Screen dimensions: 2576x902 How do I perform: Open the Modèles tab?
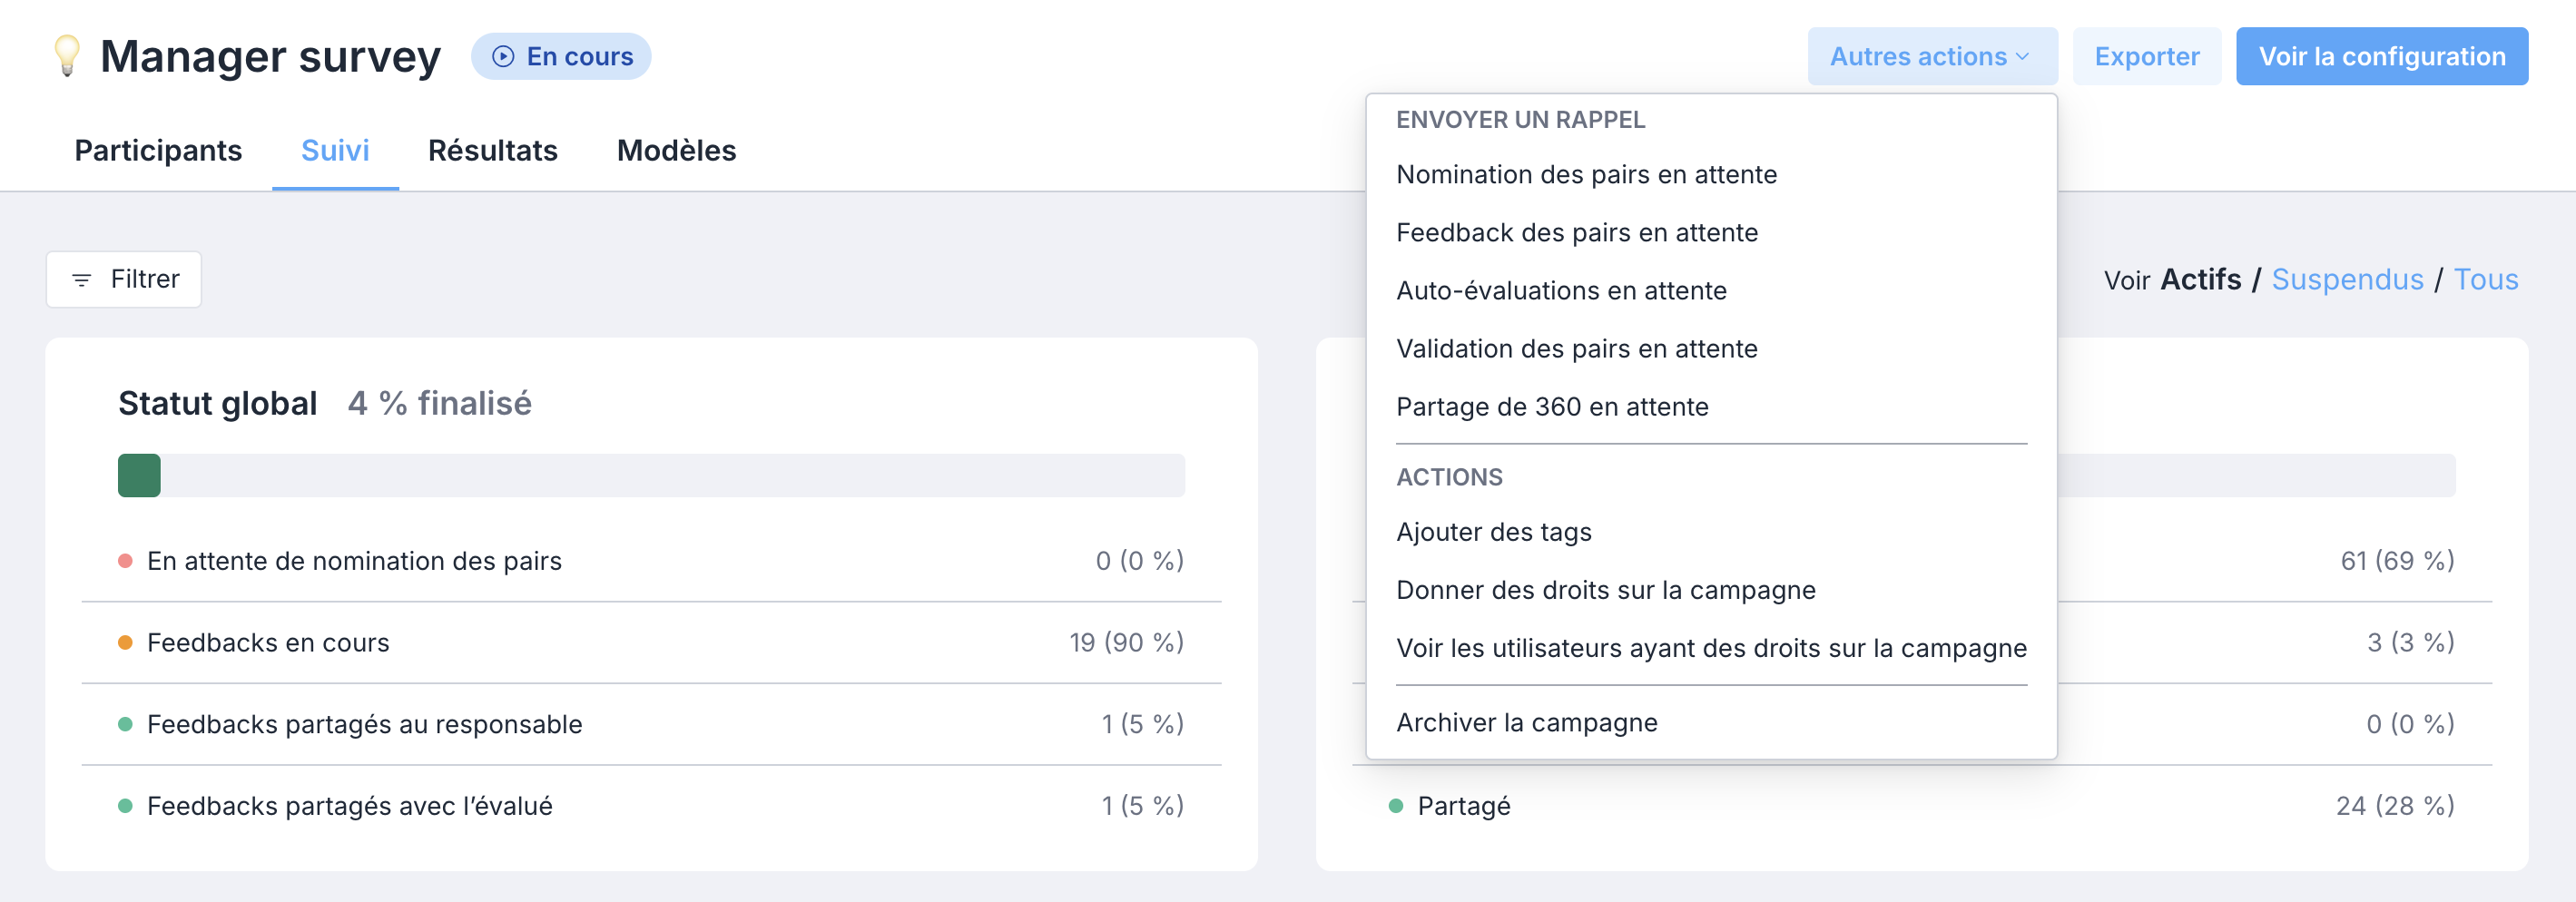click(676, 151)
